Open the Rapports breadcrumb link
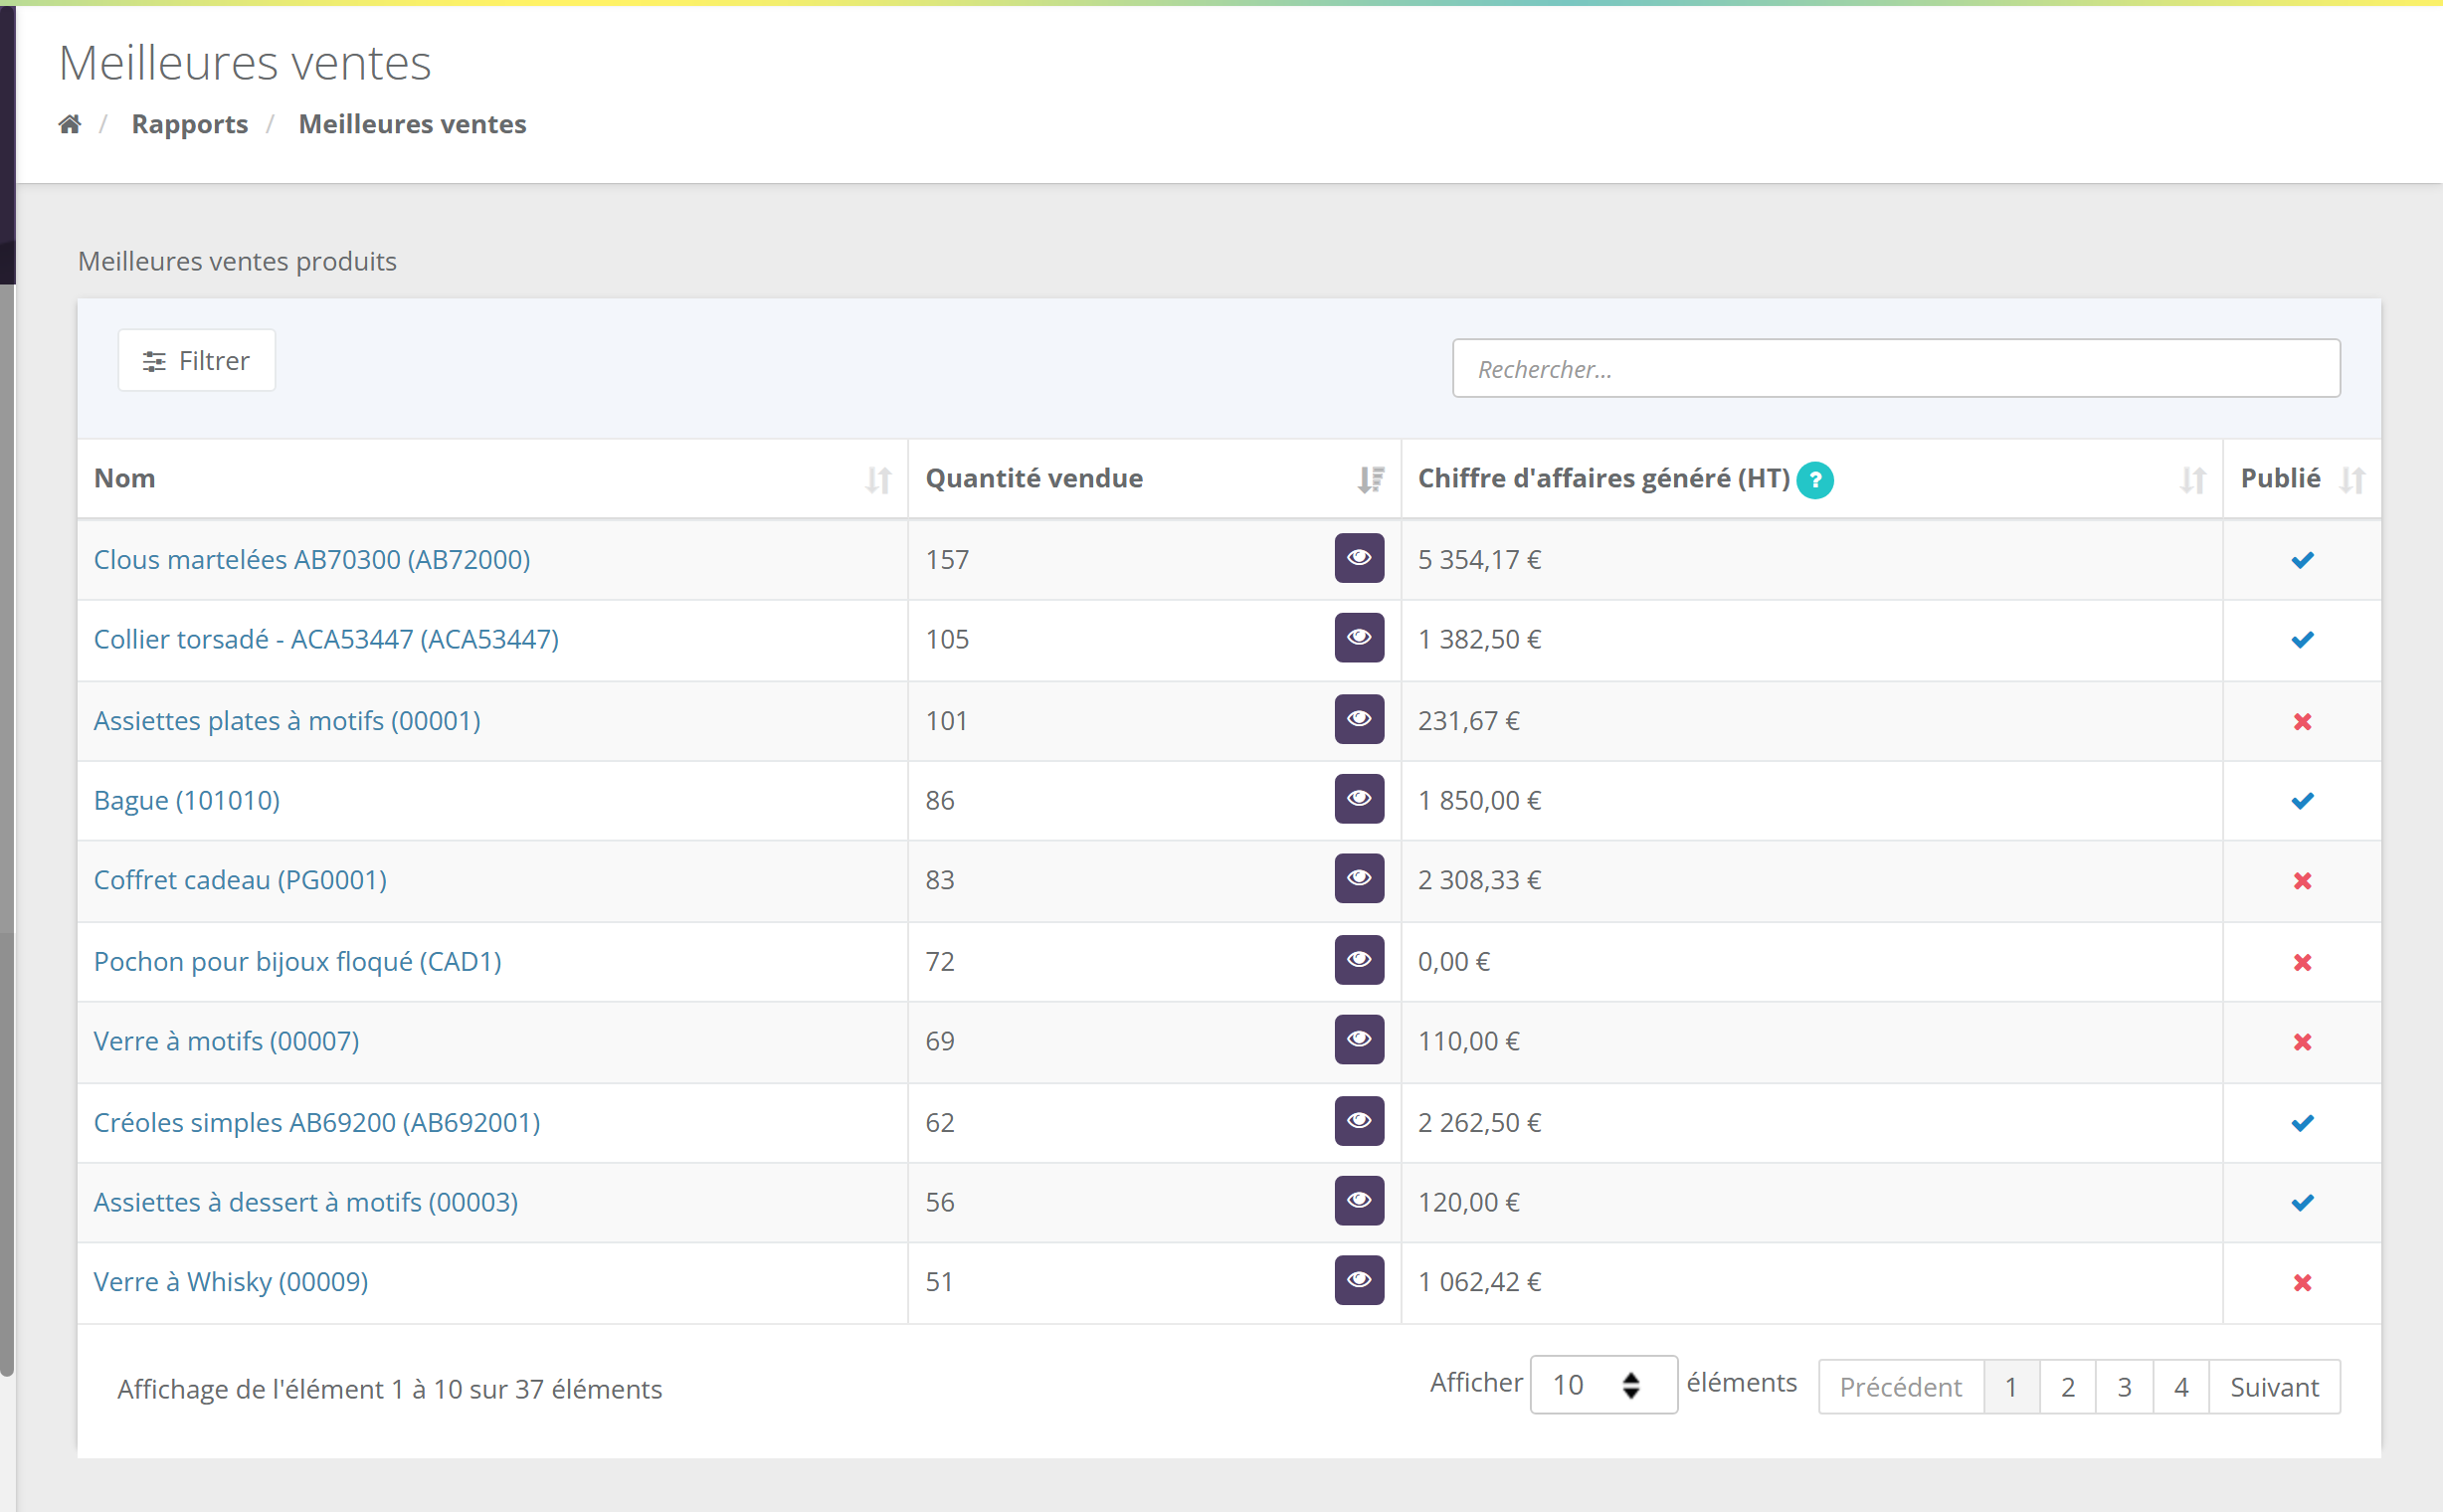The image size is (2443, 1512). (x=189, y=124)
